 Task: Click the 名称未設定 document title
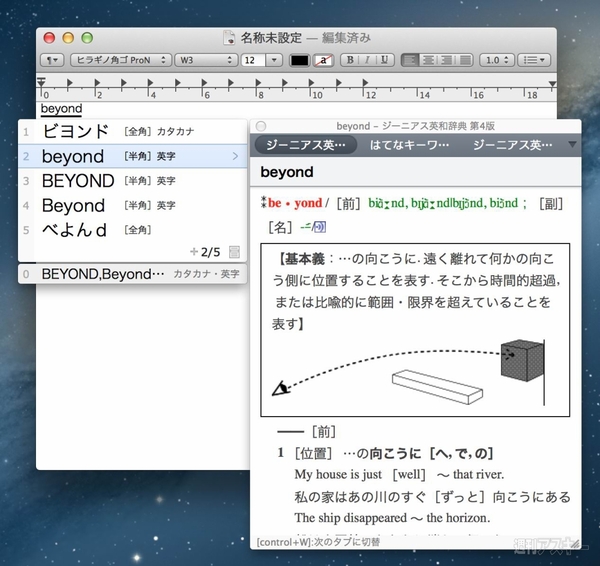pos(271,38)
